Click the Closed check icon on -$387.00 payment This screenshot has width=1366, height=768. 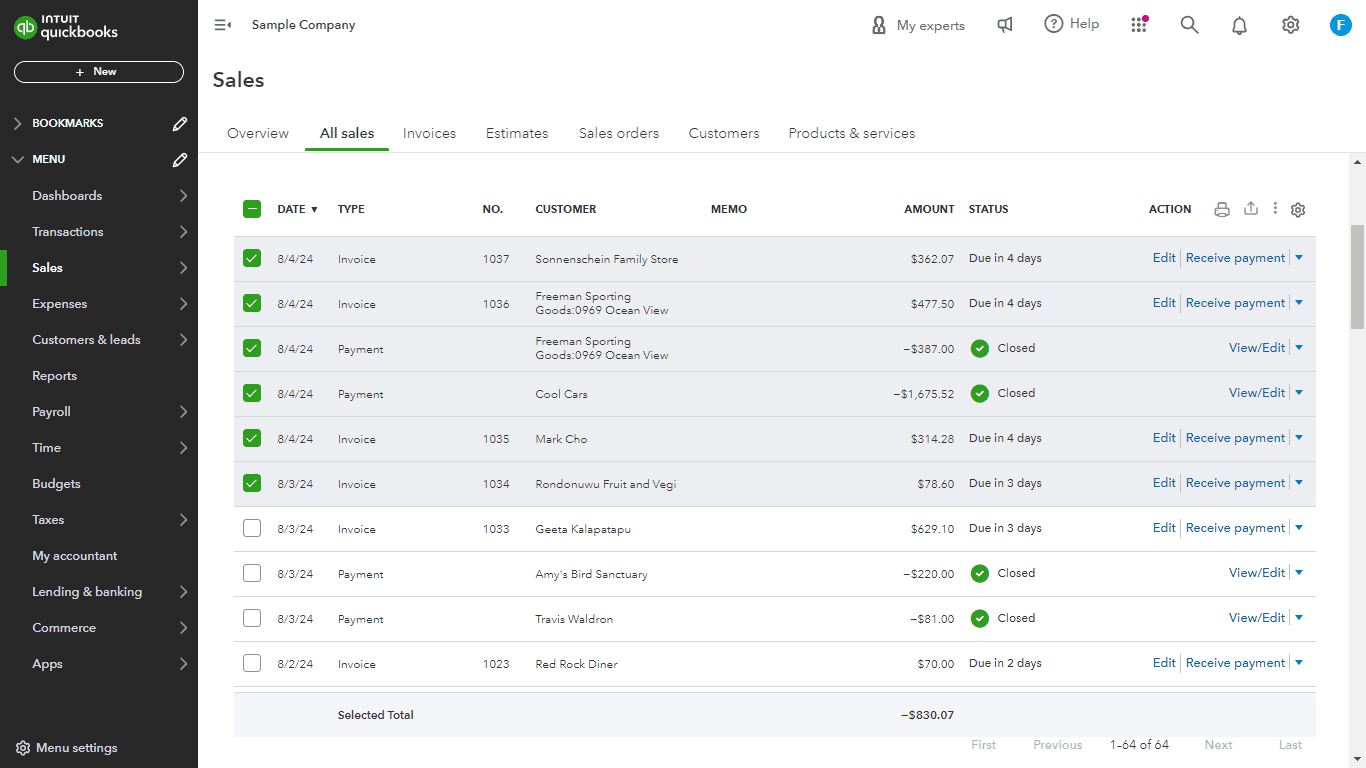coord(980,348)
